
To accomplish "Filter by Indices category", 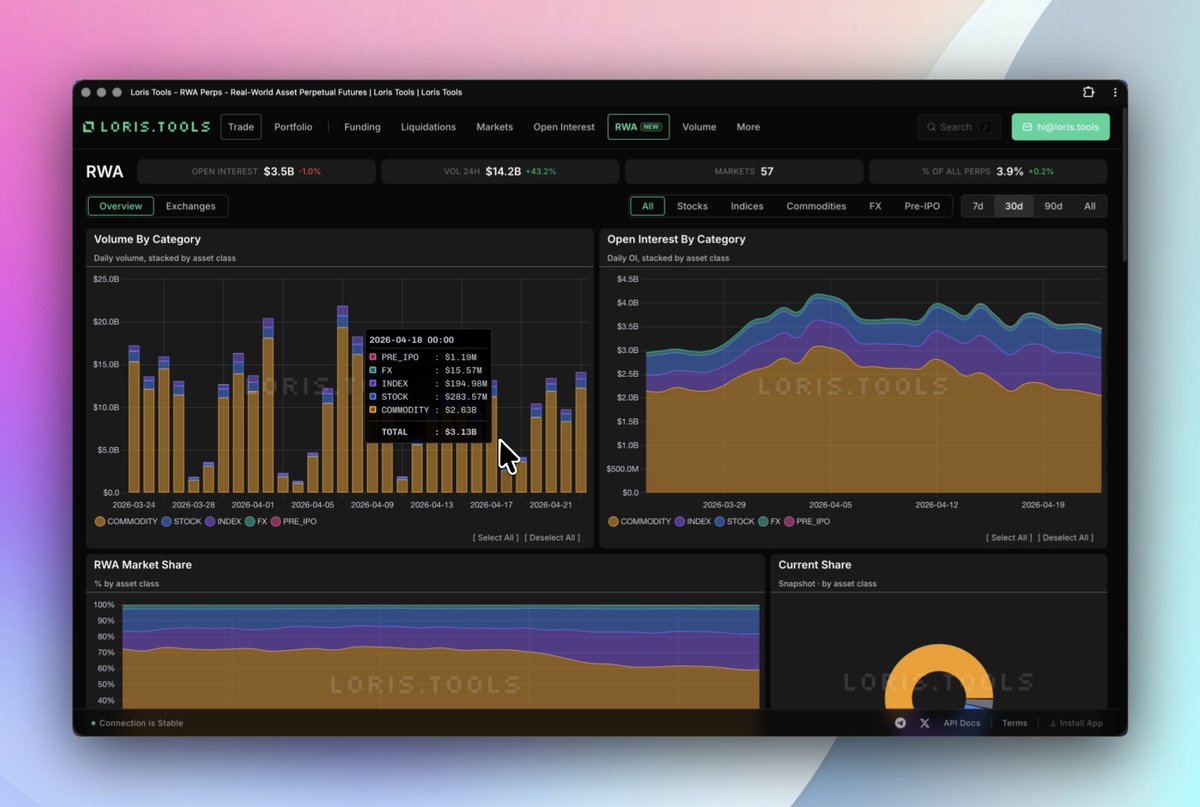I will click(747, 206).
